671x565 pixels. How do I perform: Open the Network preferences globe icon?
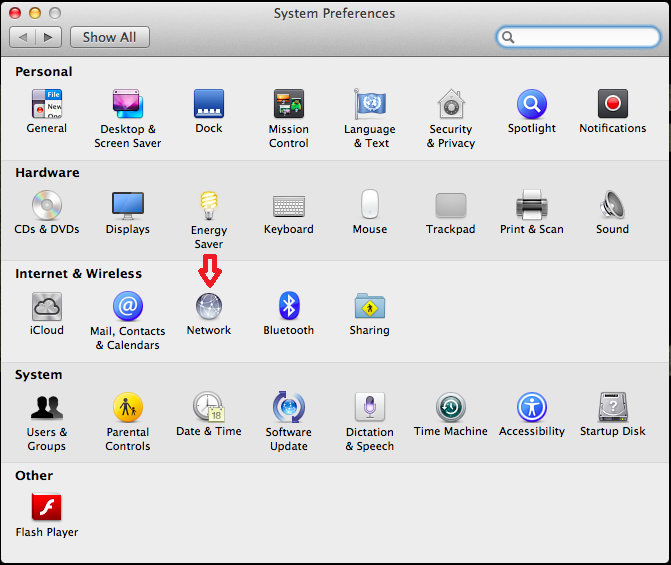(209, 306)
